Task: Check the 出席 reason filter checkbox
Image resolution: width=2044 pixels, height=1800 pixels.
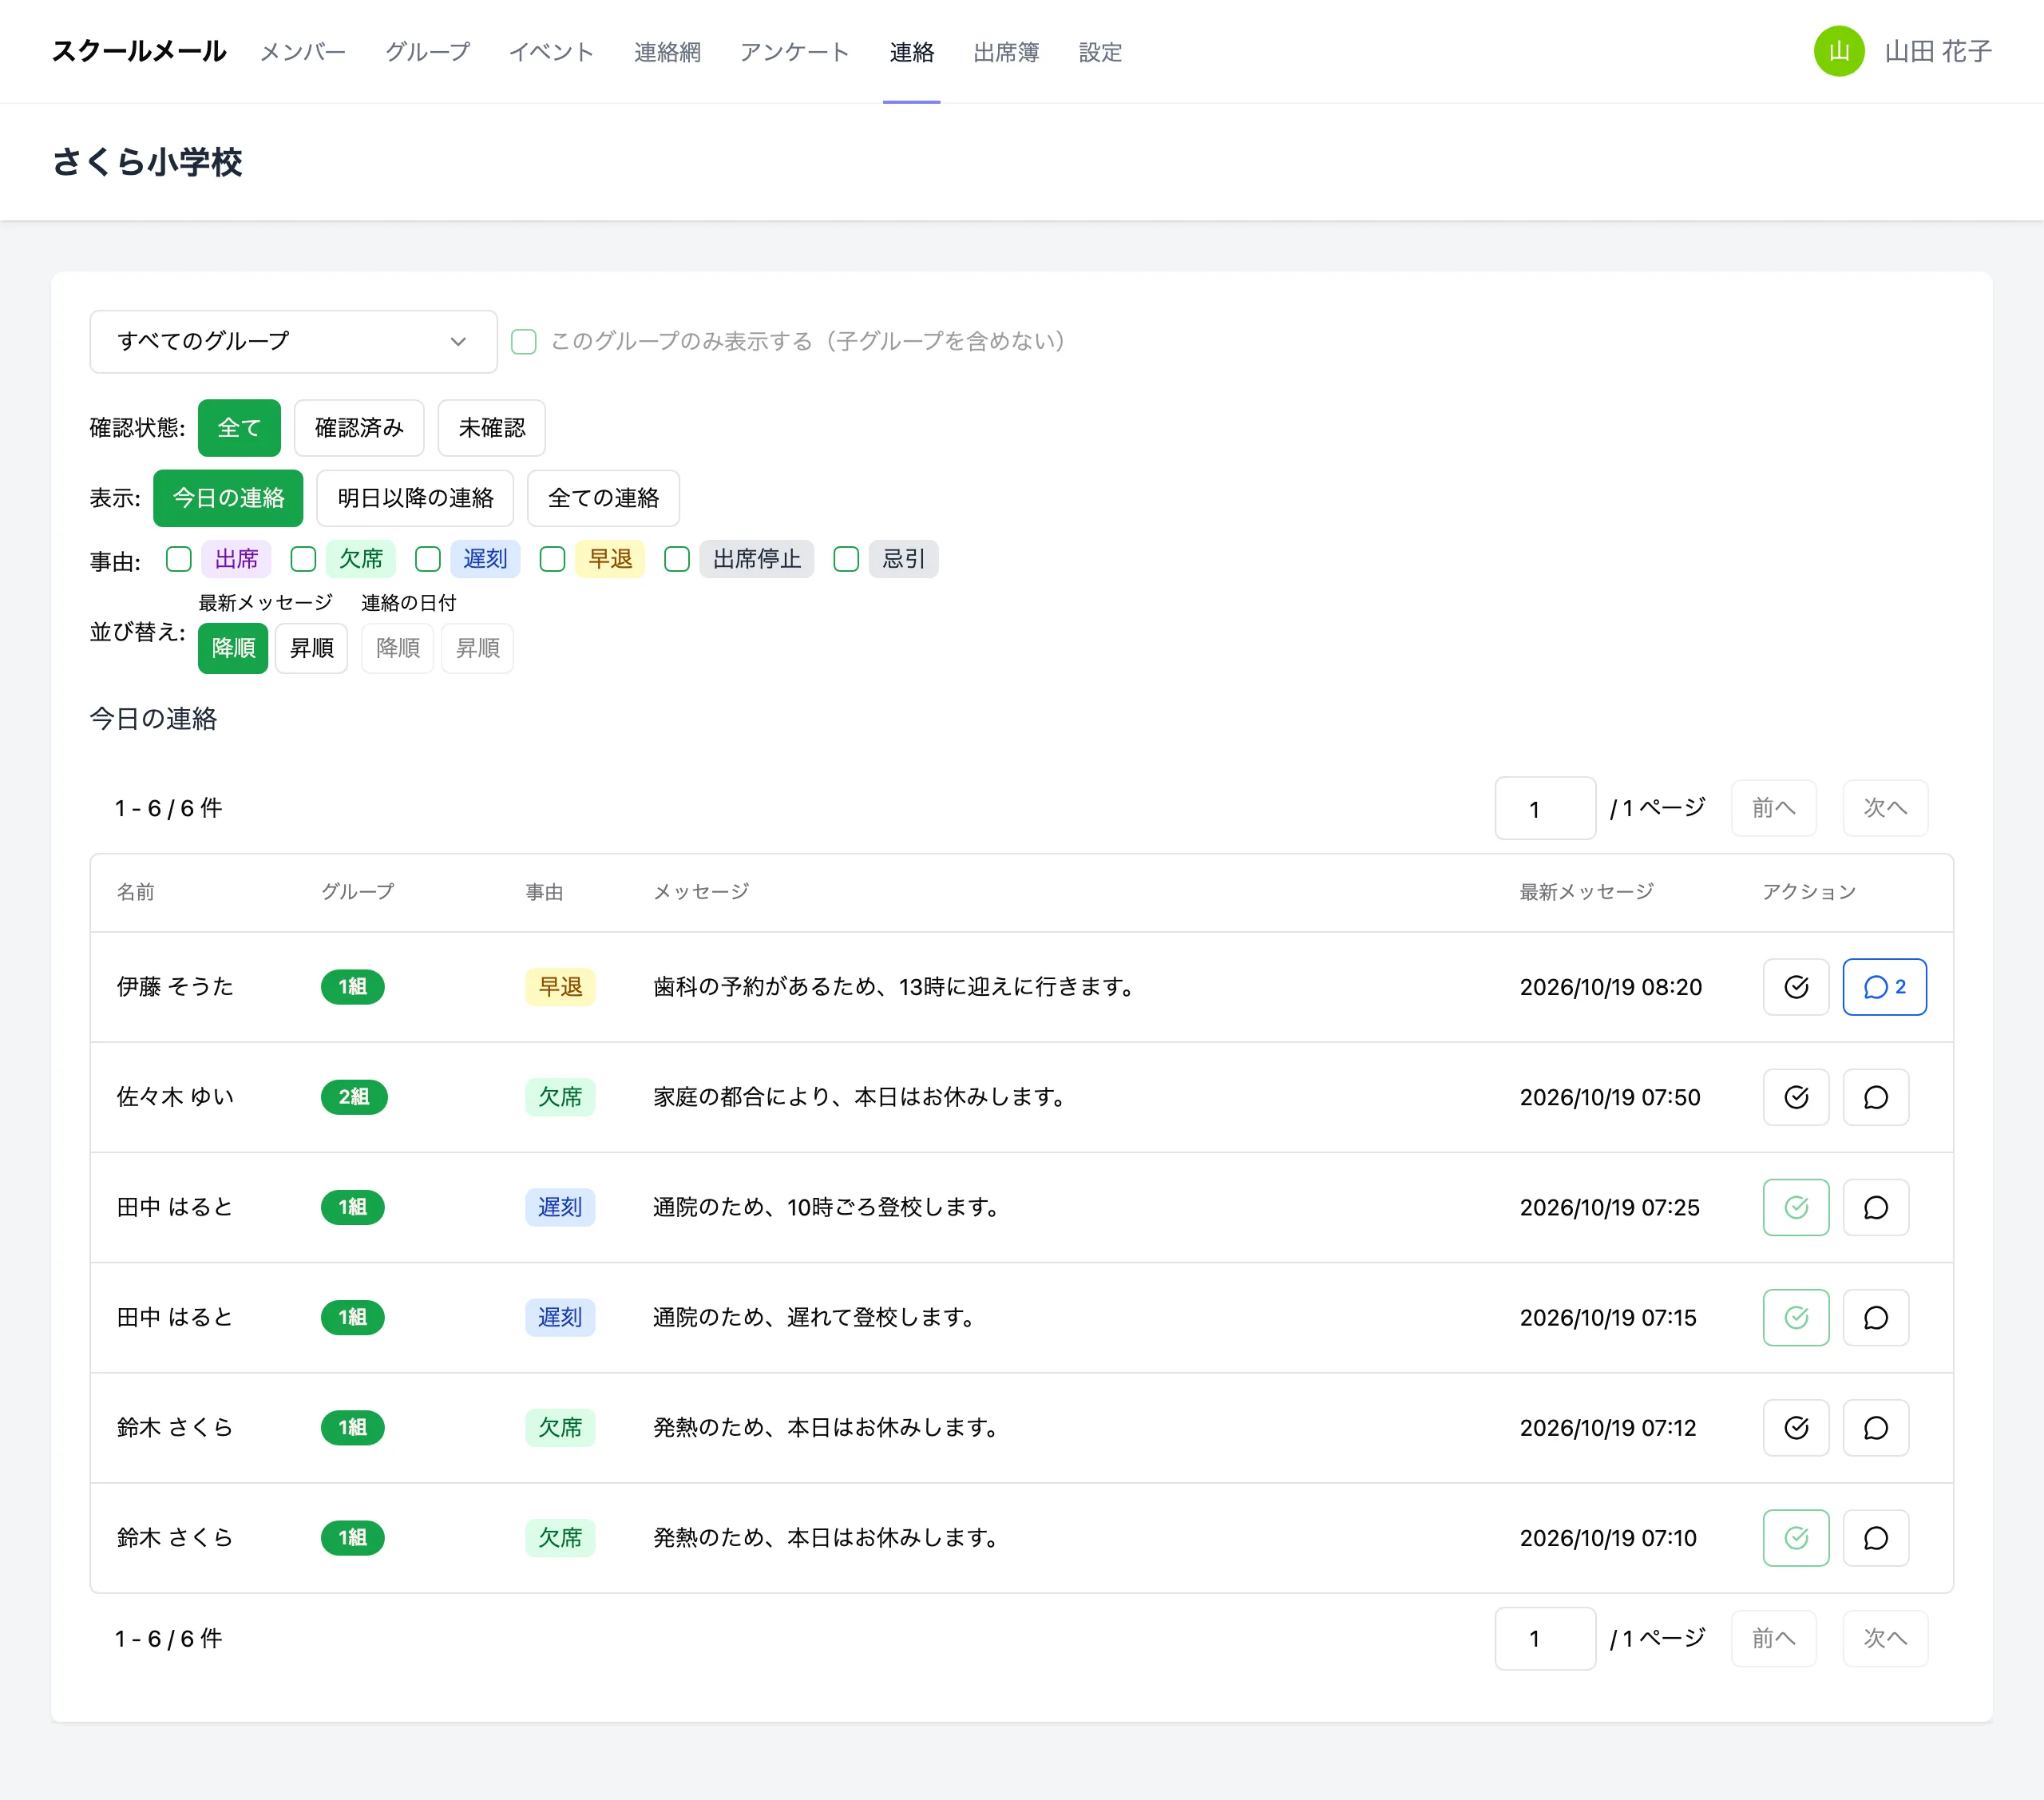Action: 179,559
